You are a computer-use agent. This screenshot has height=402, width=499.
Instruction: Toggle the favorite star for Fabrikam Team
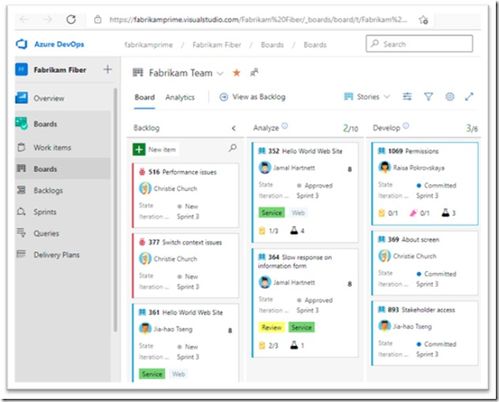(236, 73)
